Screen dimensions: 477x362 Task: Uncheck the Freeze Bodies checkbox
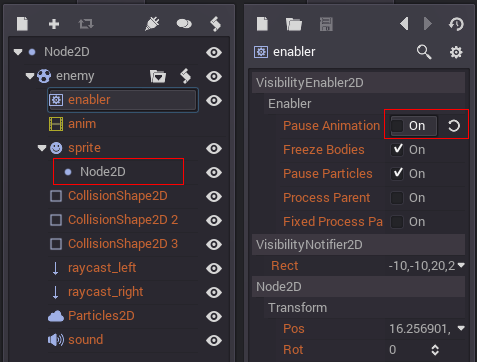(x=397, y=150)
